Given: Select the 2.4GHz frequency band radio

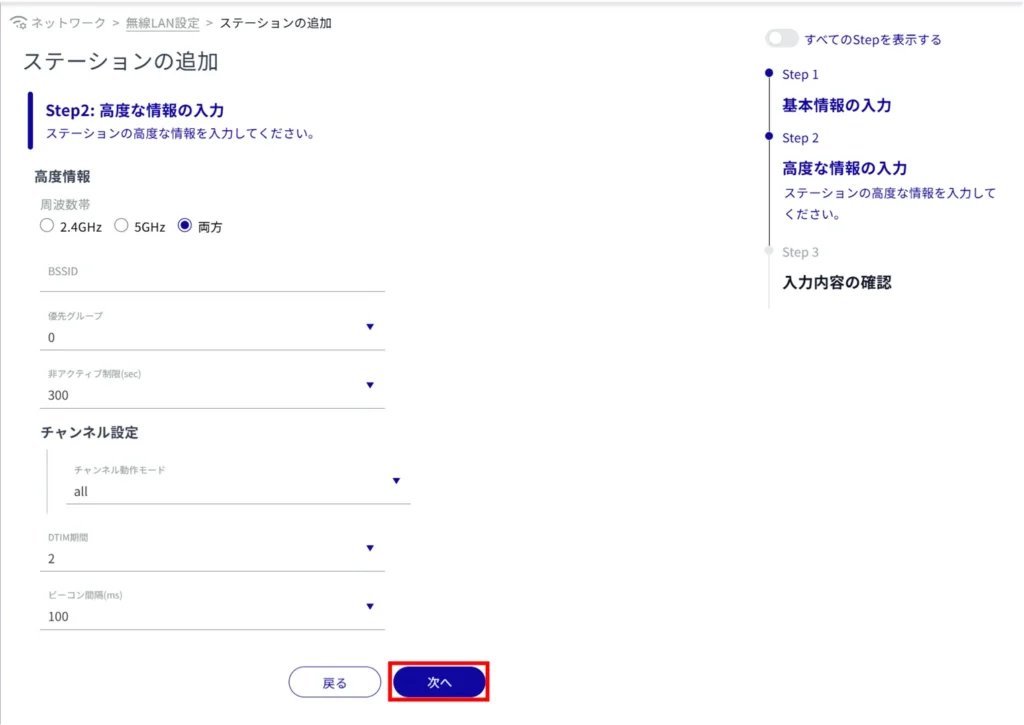Looking at the screenshot, I should pos(47,226).
